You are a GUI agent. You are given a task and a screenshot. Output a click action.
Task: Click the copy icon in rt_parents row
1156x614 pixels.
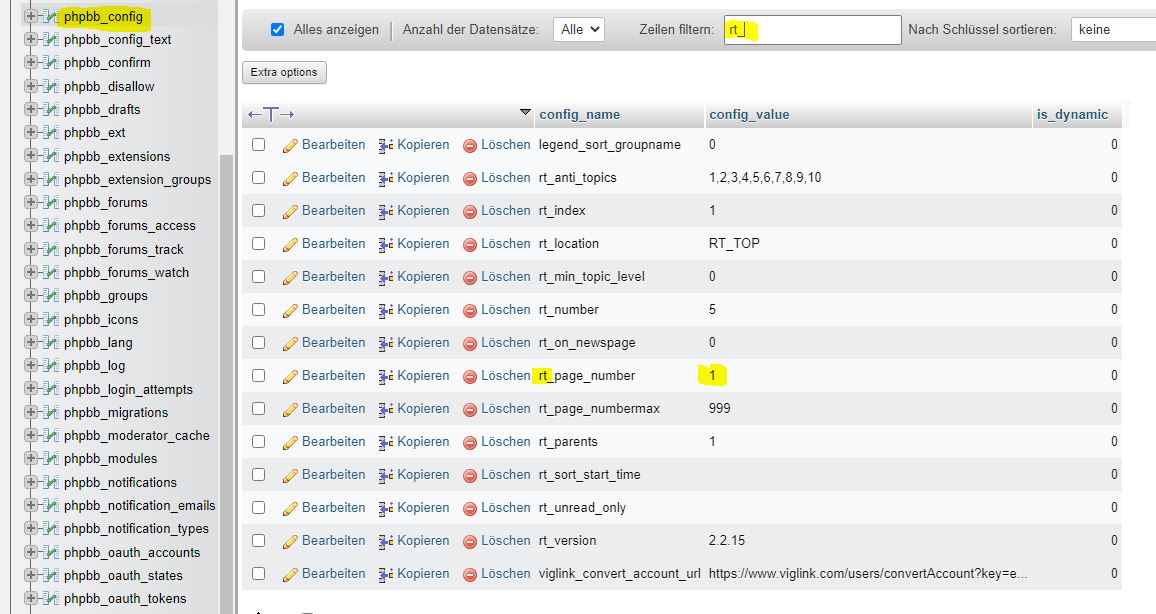coord(386,442)
